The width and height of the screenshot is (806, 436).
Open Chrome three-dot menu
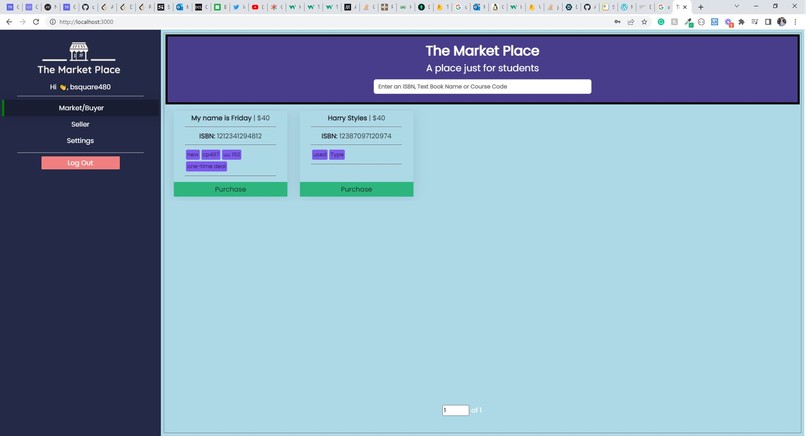[x=795, y=22]
